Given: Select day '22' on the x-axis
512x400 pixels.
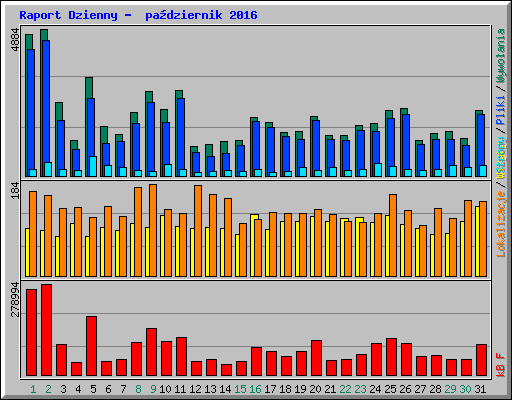Looking at the screenshot, I should pyautogui.click(x=345, y=389).
